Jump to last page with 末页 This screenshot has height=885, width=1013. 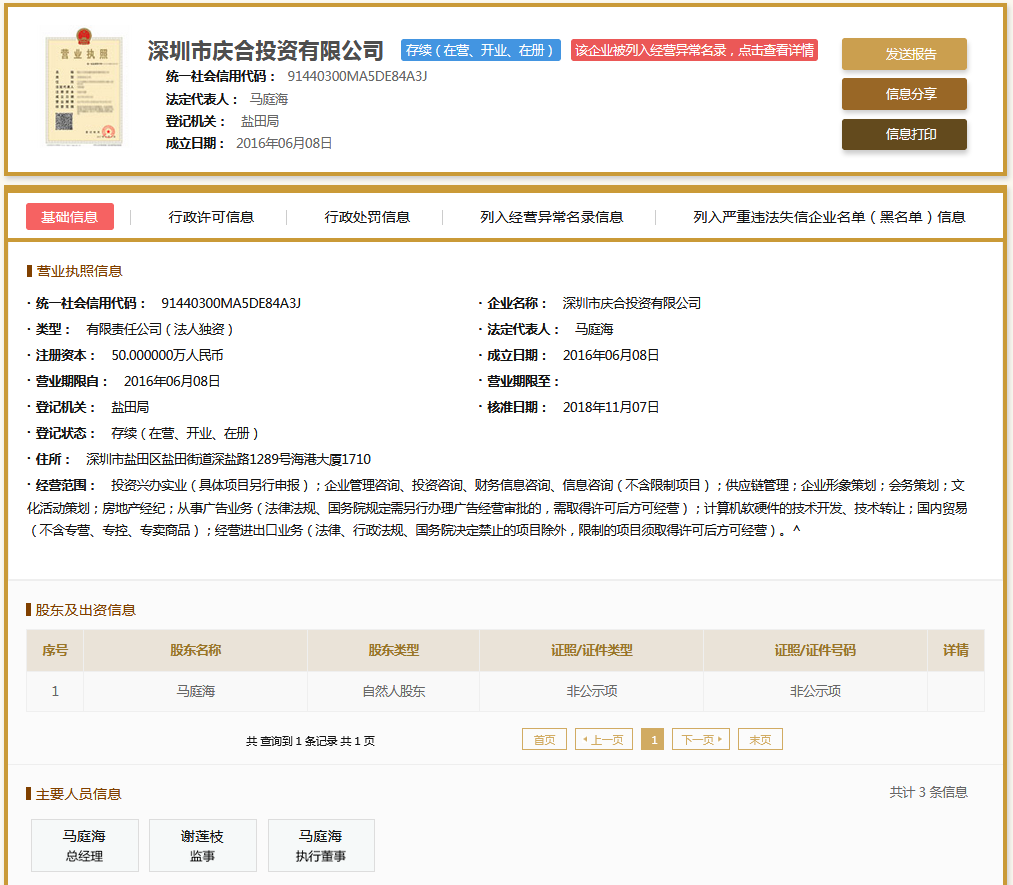point(760,740)
